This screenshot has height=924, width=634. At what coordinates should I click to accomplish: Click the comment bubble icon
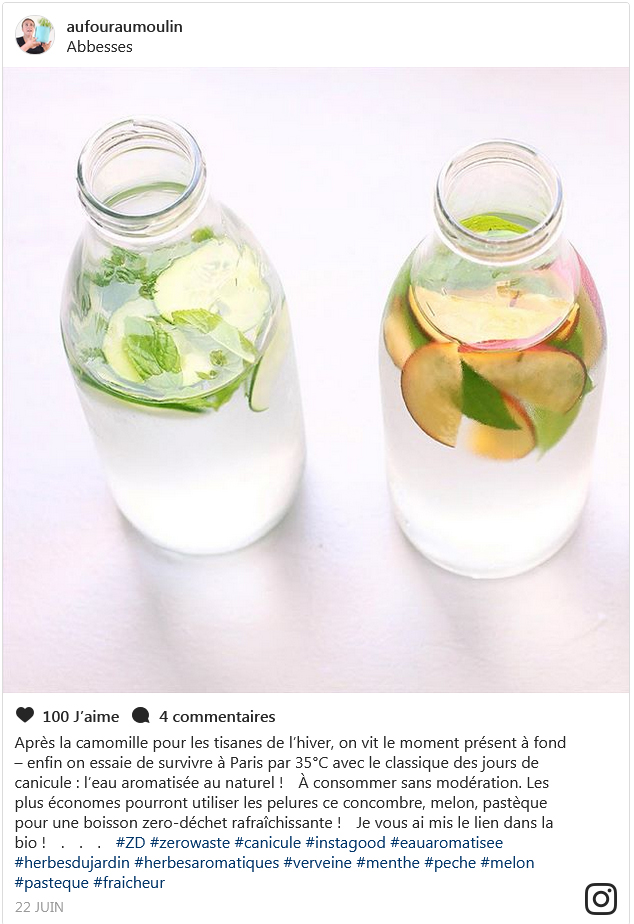pyautogui.click(x=141, y=715)
